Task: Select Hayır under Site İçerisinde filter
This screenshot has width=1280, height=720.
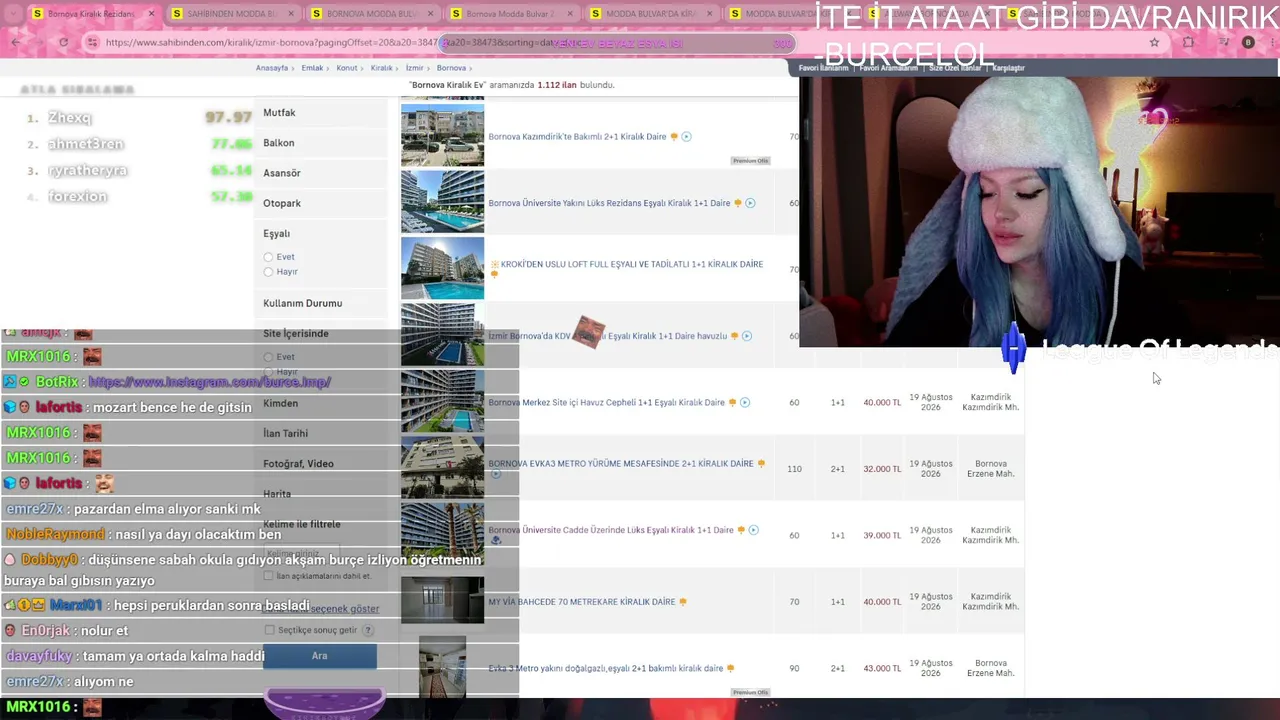Action: 268,372
